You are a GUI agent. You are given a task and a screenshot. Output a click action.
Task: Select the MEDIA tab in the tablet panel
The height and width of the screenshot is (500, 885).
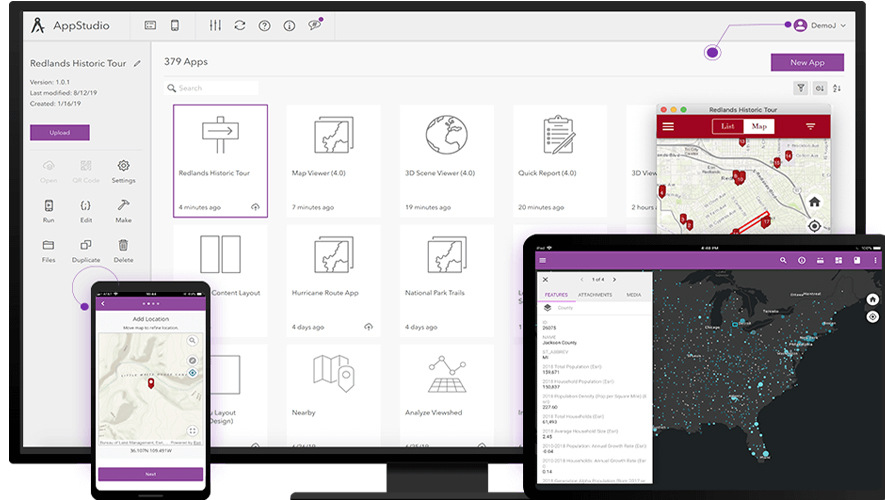[x=634, y=295]
